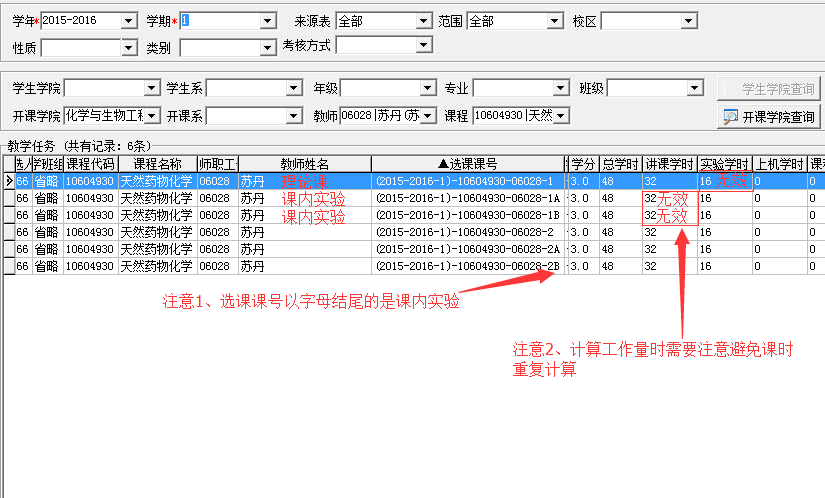Click the 学生学院查询 button
825x498 pixels.
(x=768, y=88)
